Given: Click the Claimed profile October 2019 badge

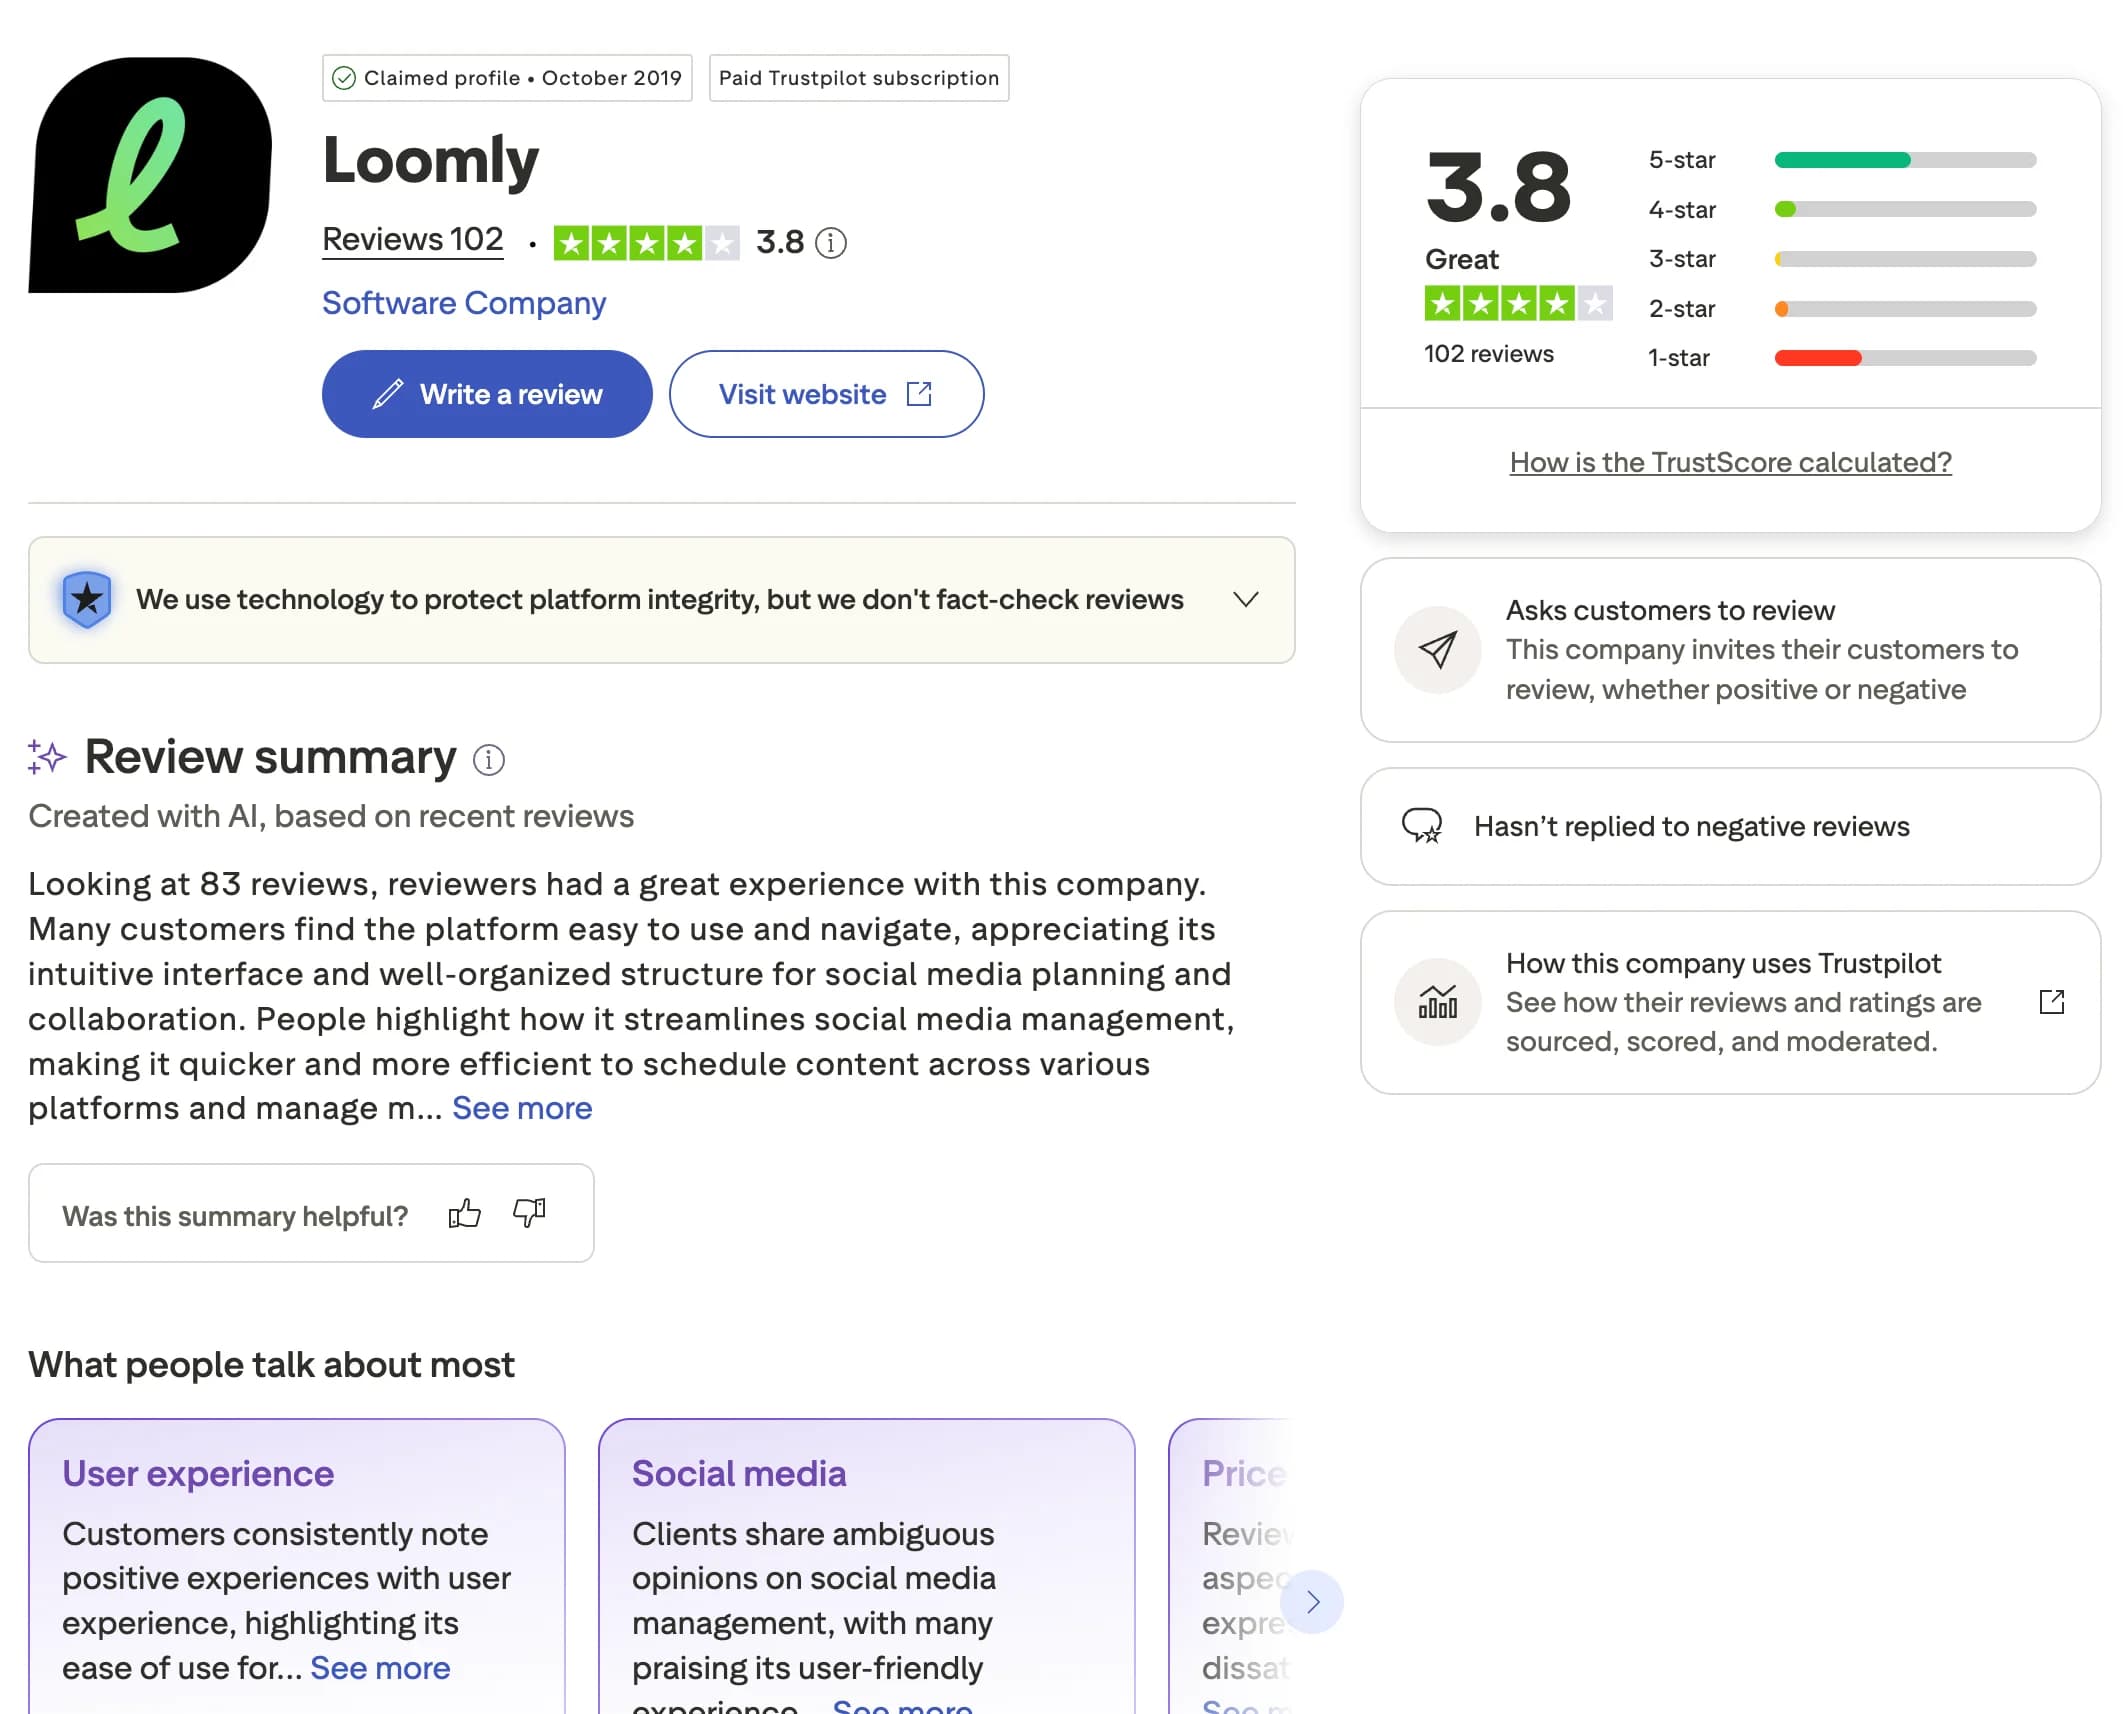Looking at the screenshot, I should click(x=507, y=78).
